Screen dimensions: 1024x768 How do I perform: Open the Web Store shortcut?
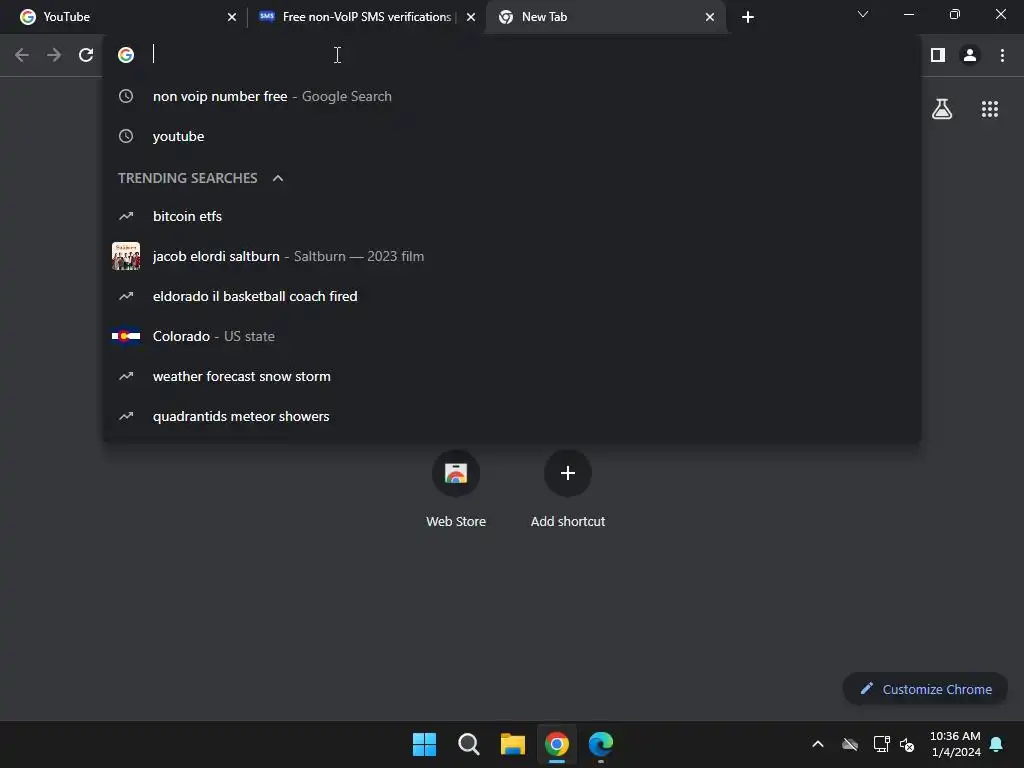coord(456,488)
